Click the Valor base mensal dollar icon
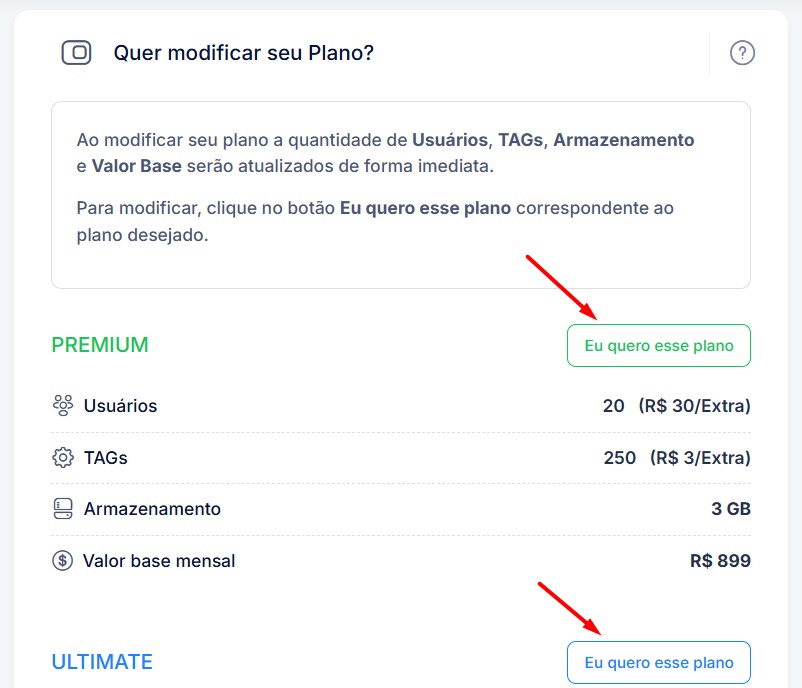This screenshot has width=802, height=688. point(62,561)
